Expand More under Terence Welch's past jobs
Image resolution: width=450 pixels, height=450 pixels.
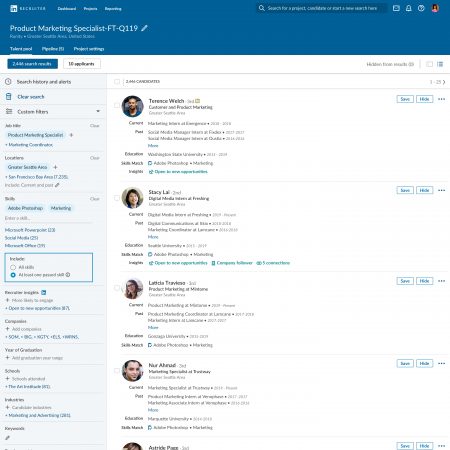[153, 146]
